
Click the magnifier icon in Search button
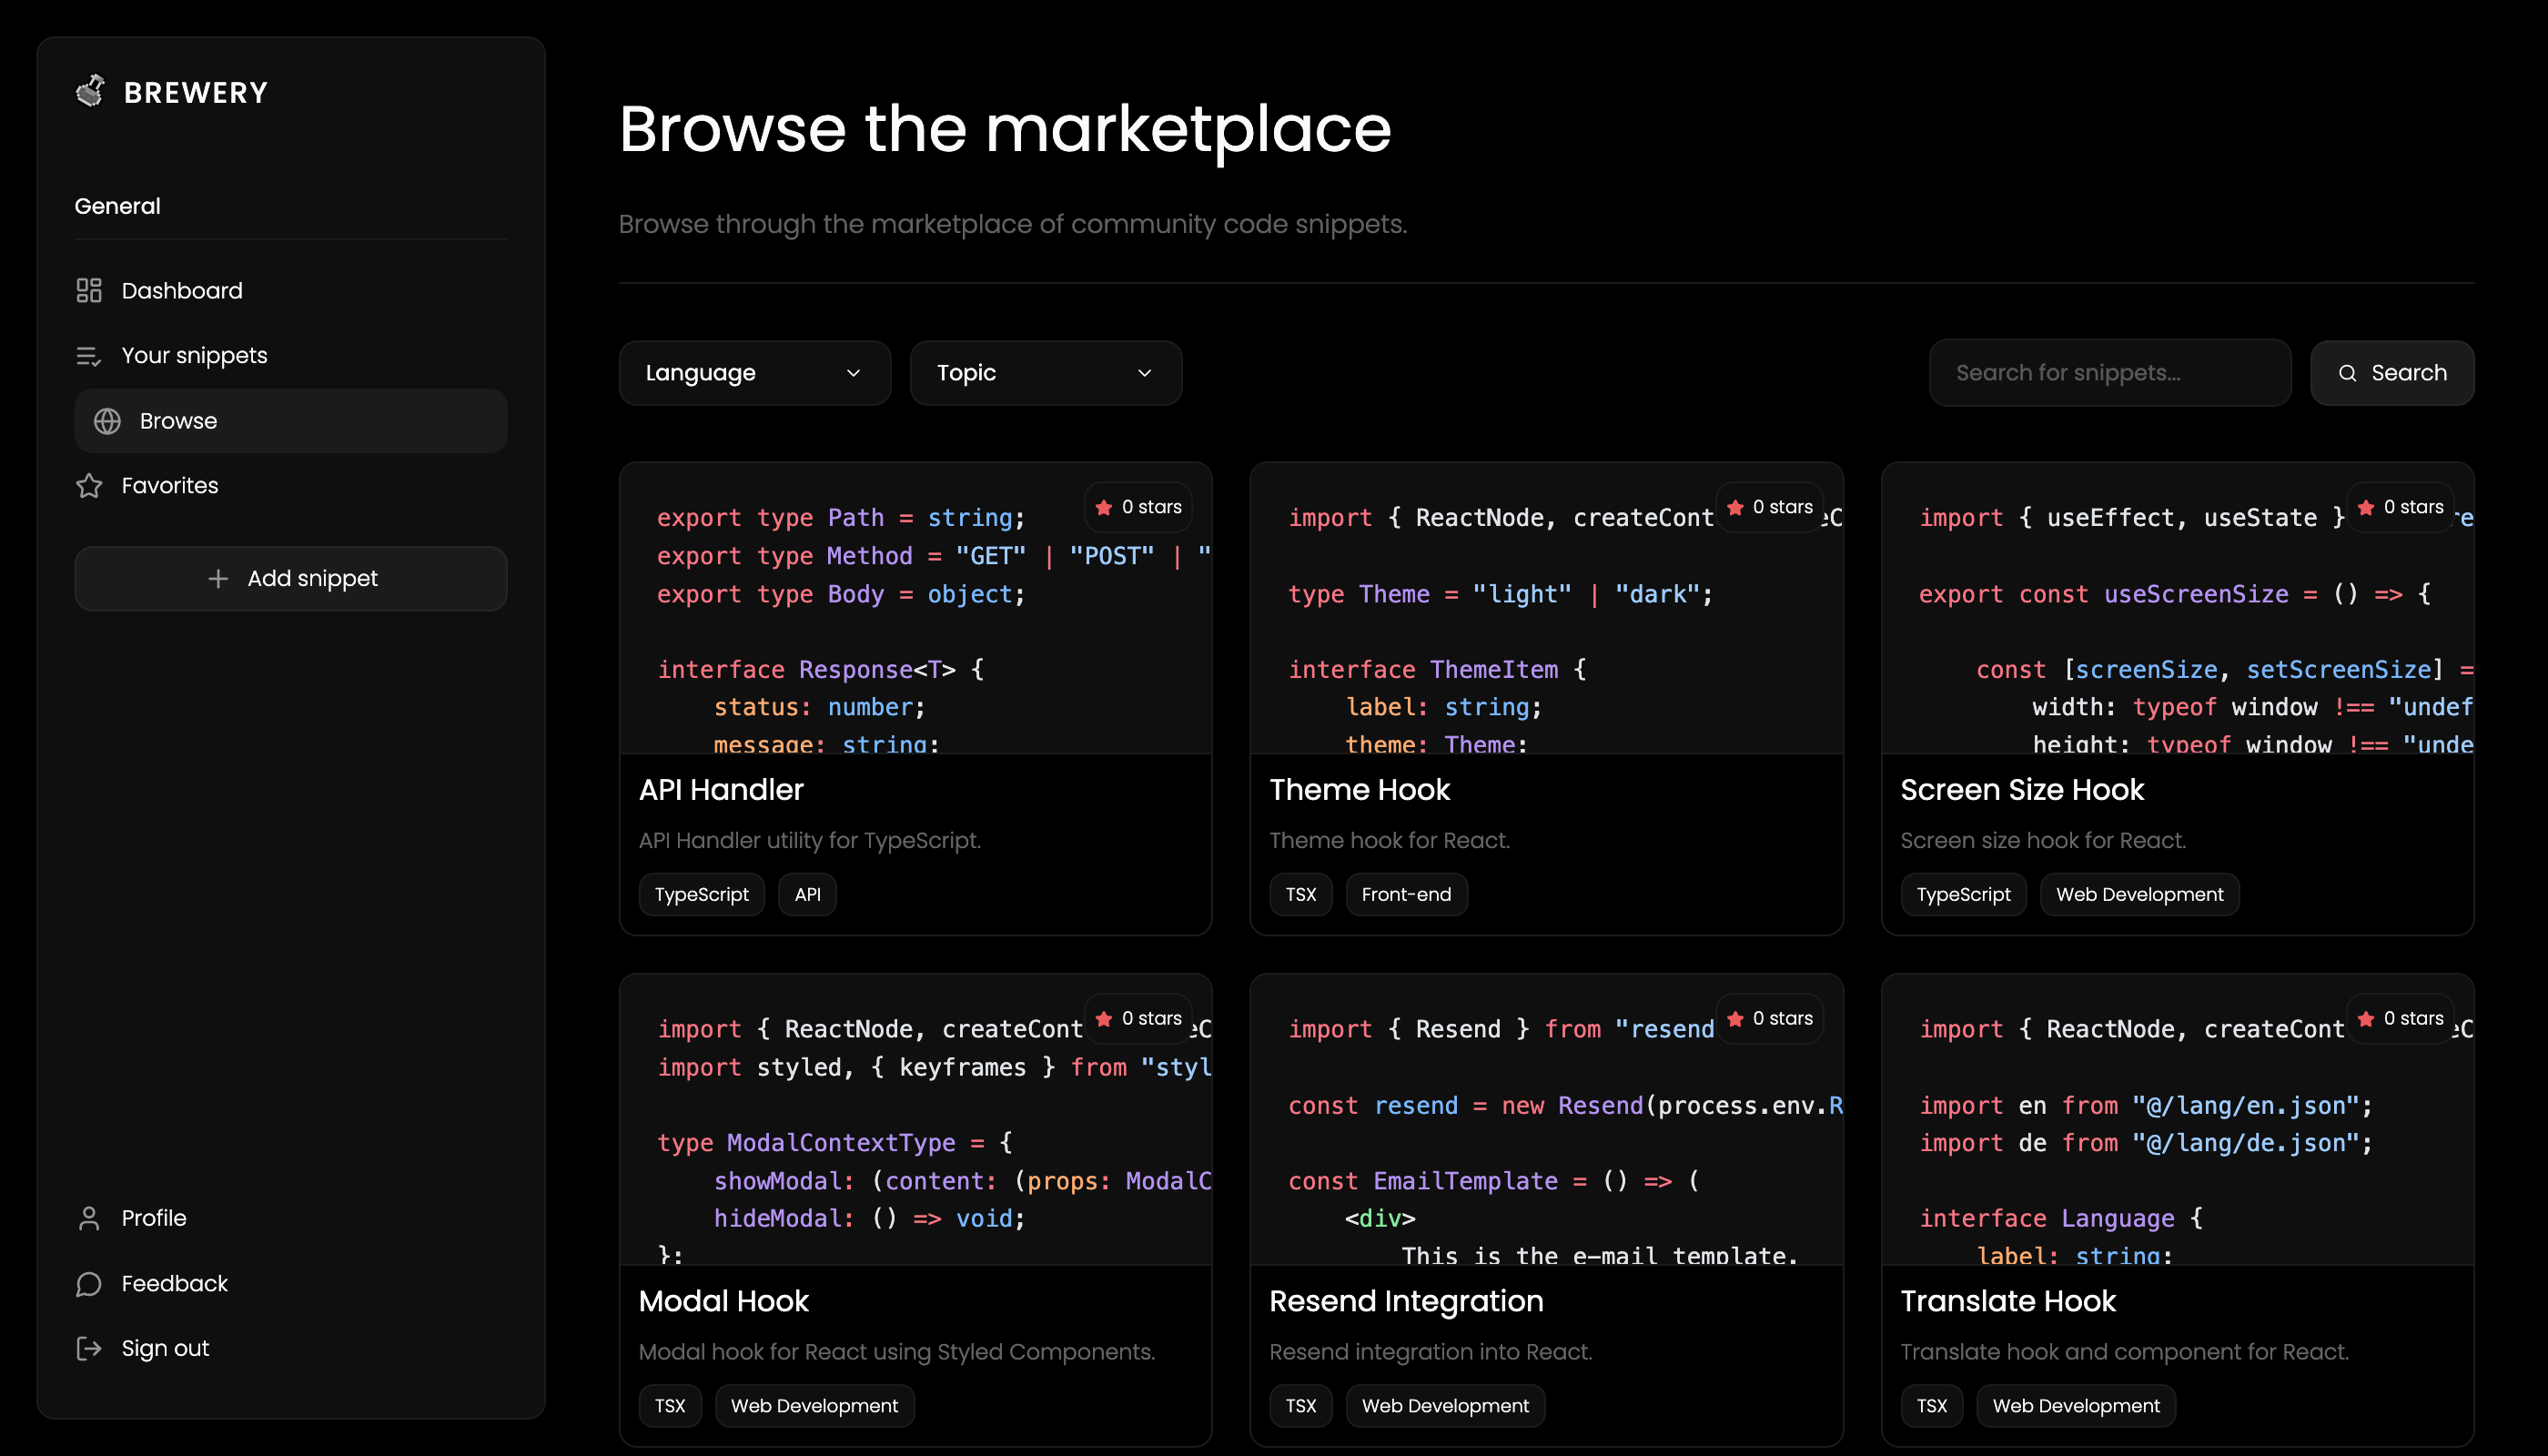point(2348,373)
